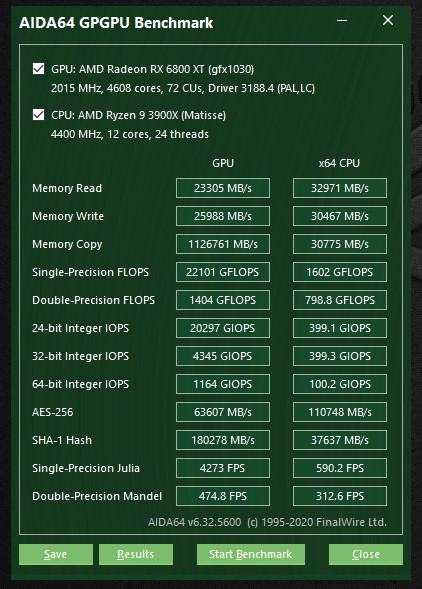Viewport: 422px width, 589px height.
Task: Toggle the CPU AMD Ryzen 9 3900X checkbox
Action: (x=38, y=115)
